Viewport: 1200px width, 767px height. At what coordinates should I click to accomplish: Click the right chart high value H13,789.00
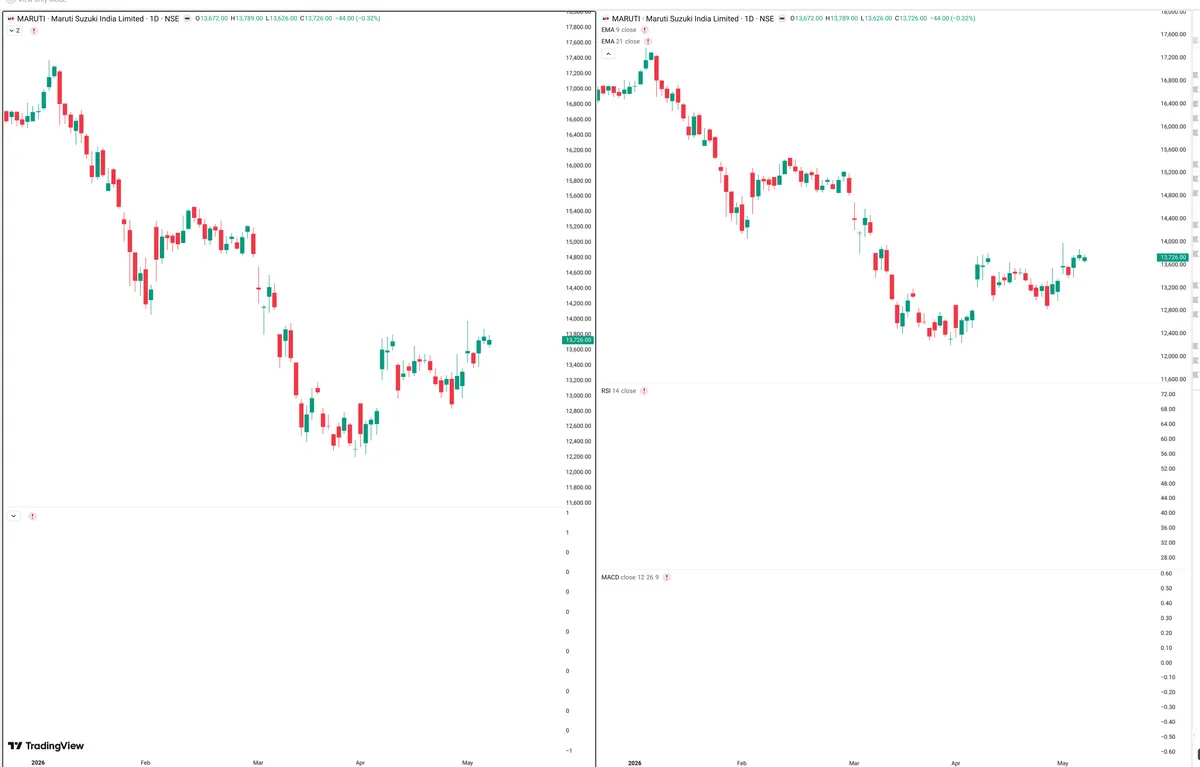pyautogui.click(x=842, y=18)
